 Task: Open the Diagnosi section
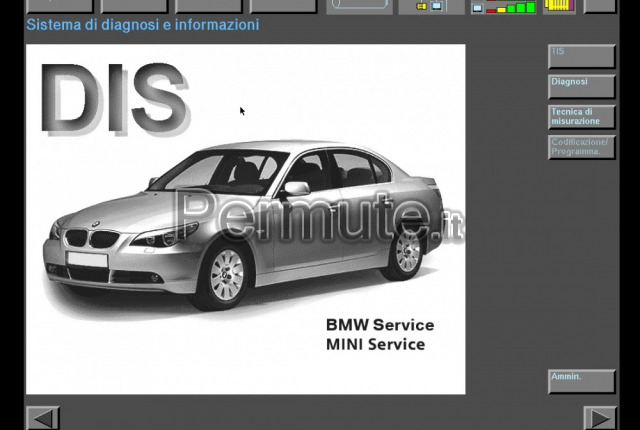point(581,86)
